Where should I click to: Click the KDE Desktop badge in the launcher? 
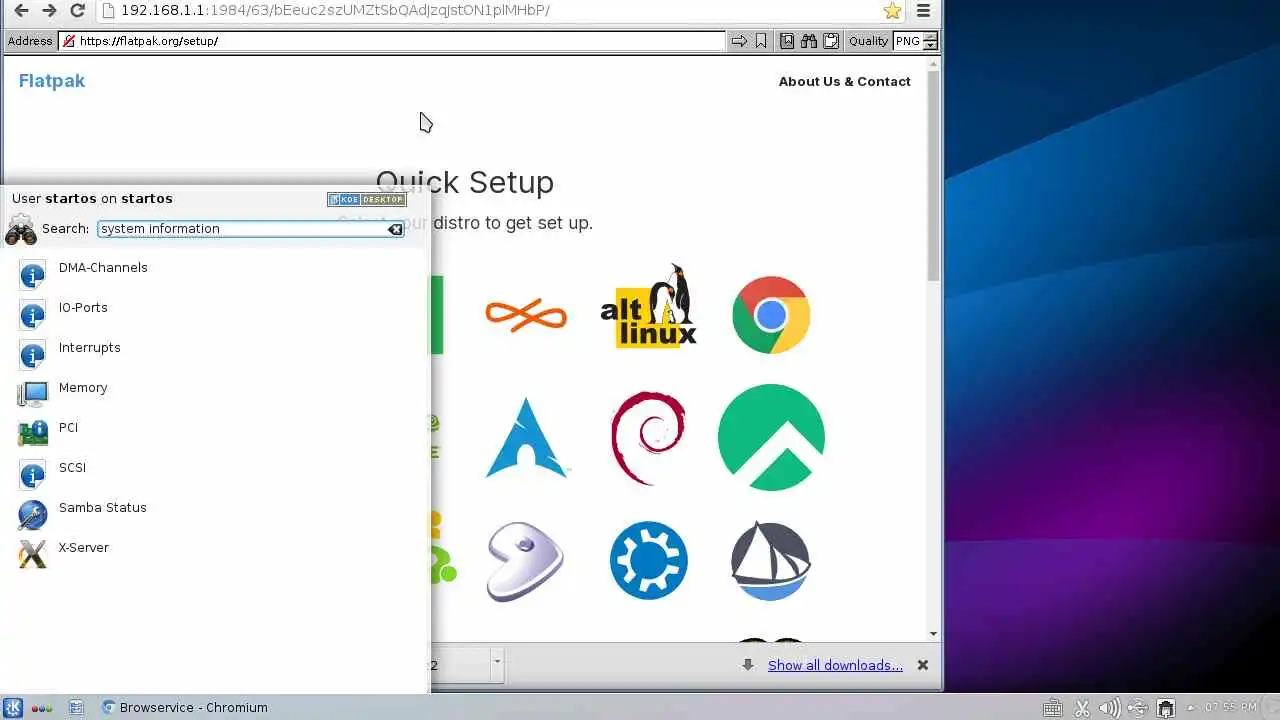click(x=366, y=199)
